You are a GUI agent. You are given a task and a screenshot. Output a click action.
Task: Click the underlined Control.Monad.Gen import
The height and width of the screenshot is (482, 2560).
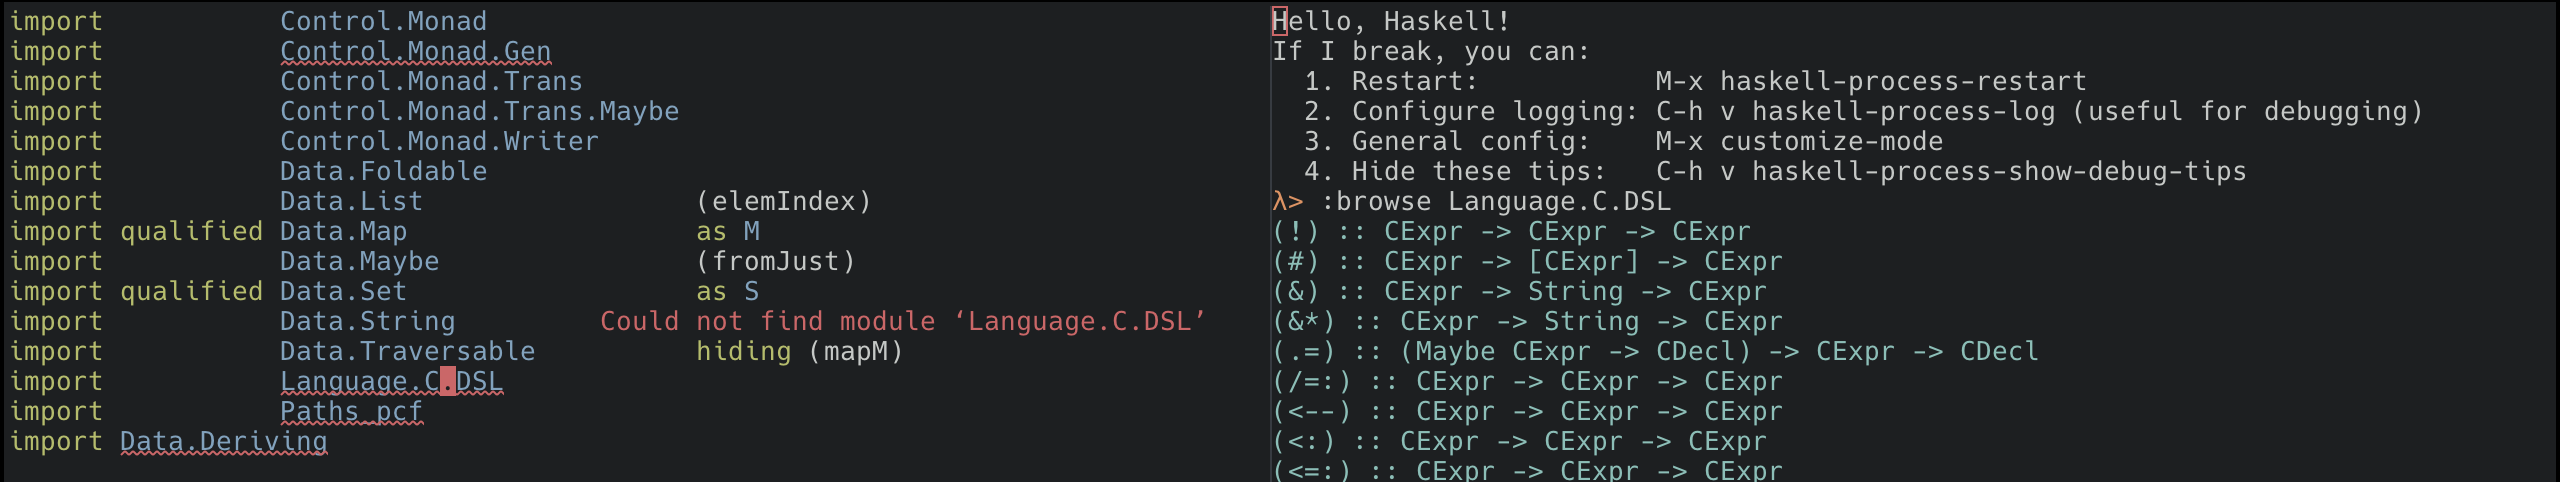pos(415,51)
